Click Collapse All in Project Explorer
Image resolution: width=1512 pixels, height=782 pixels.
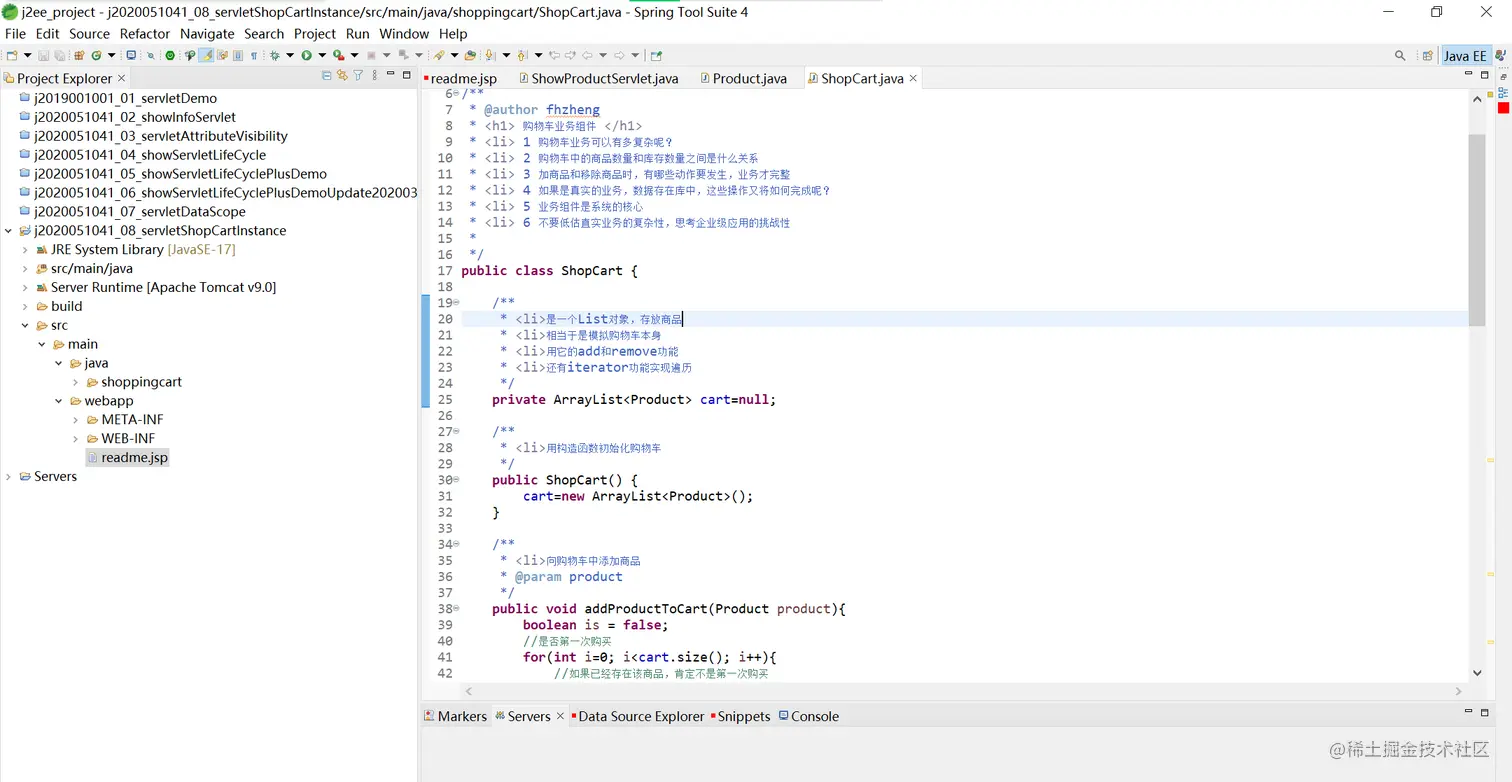point(326,75)
